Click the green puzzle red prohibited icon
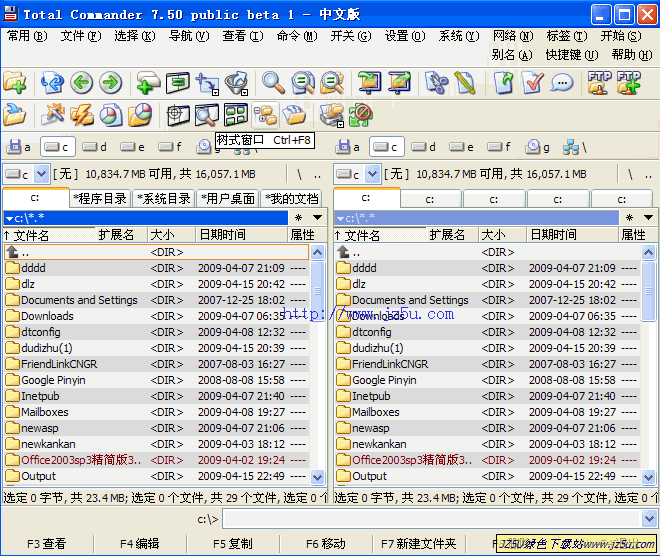This screenshot has width=660, height=556. (x=361, y=115)
